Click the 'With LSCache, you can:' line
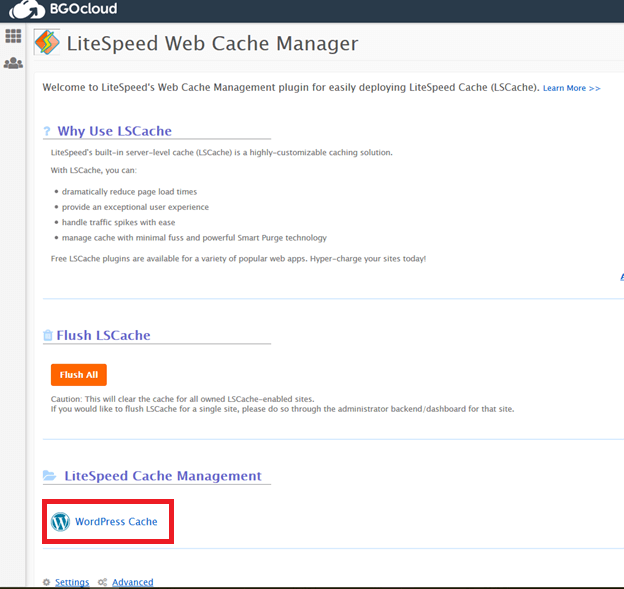The width and height of the screenshot is (624, 589). point(94,170)
